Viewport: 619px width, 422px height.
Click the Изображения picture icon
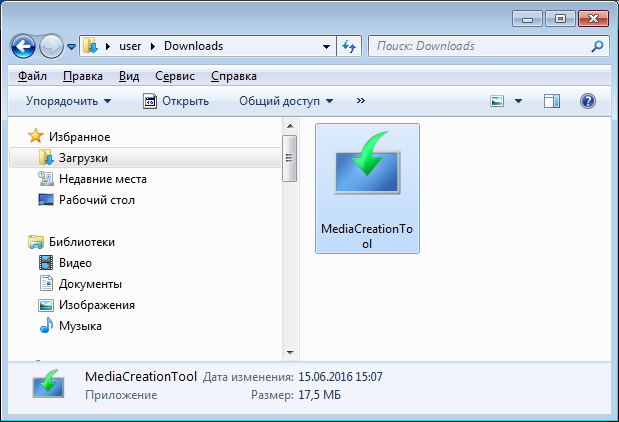pos(46,305)
